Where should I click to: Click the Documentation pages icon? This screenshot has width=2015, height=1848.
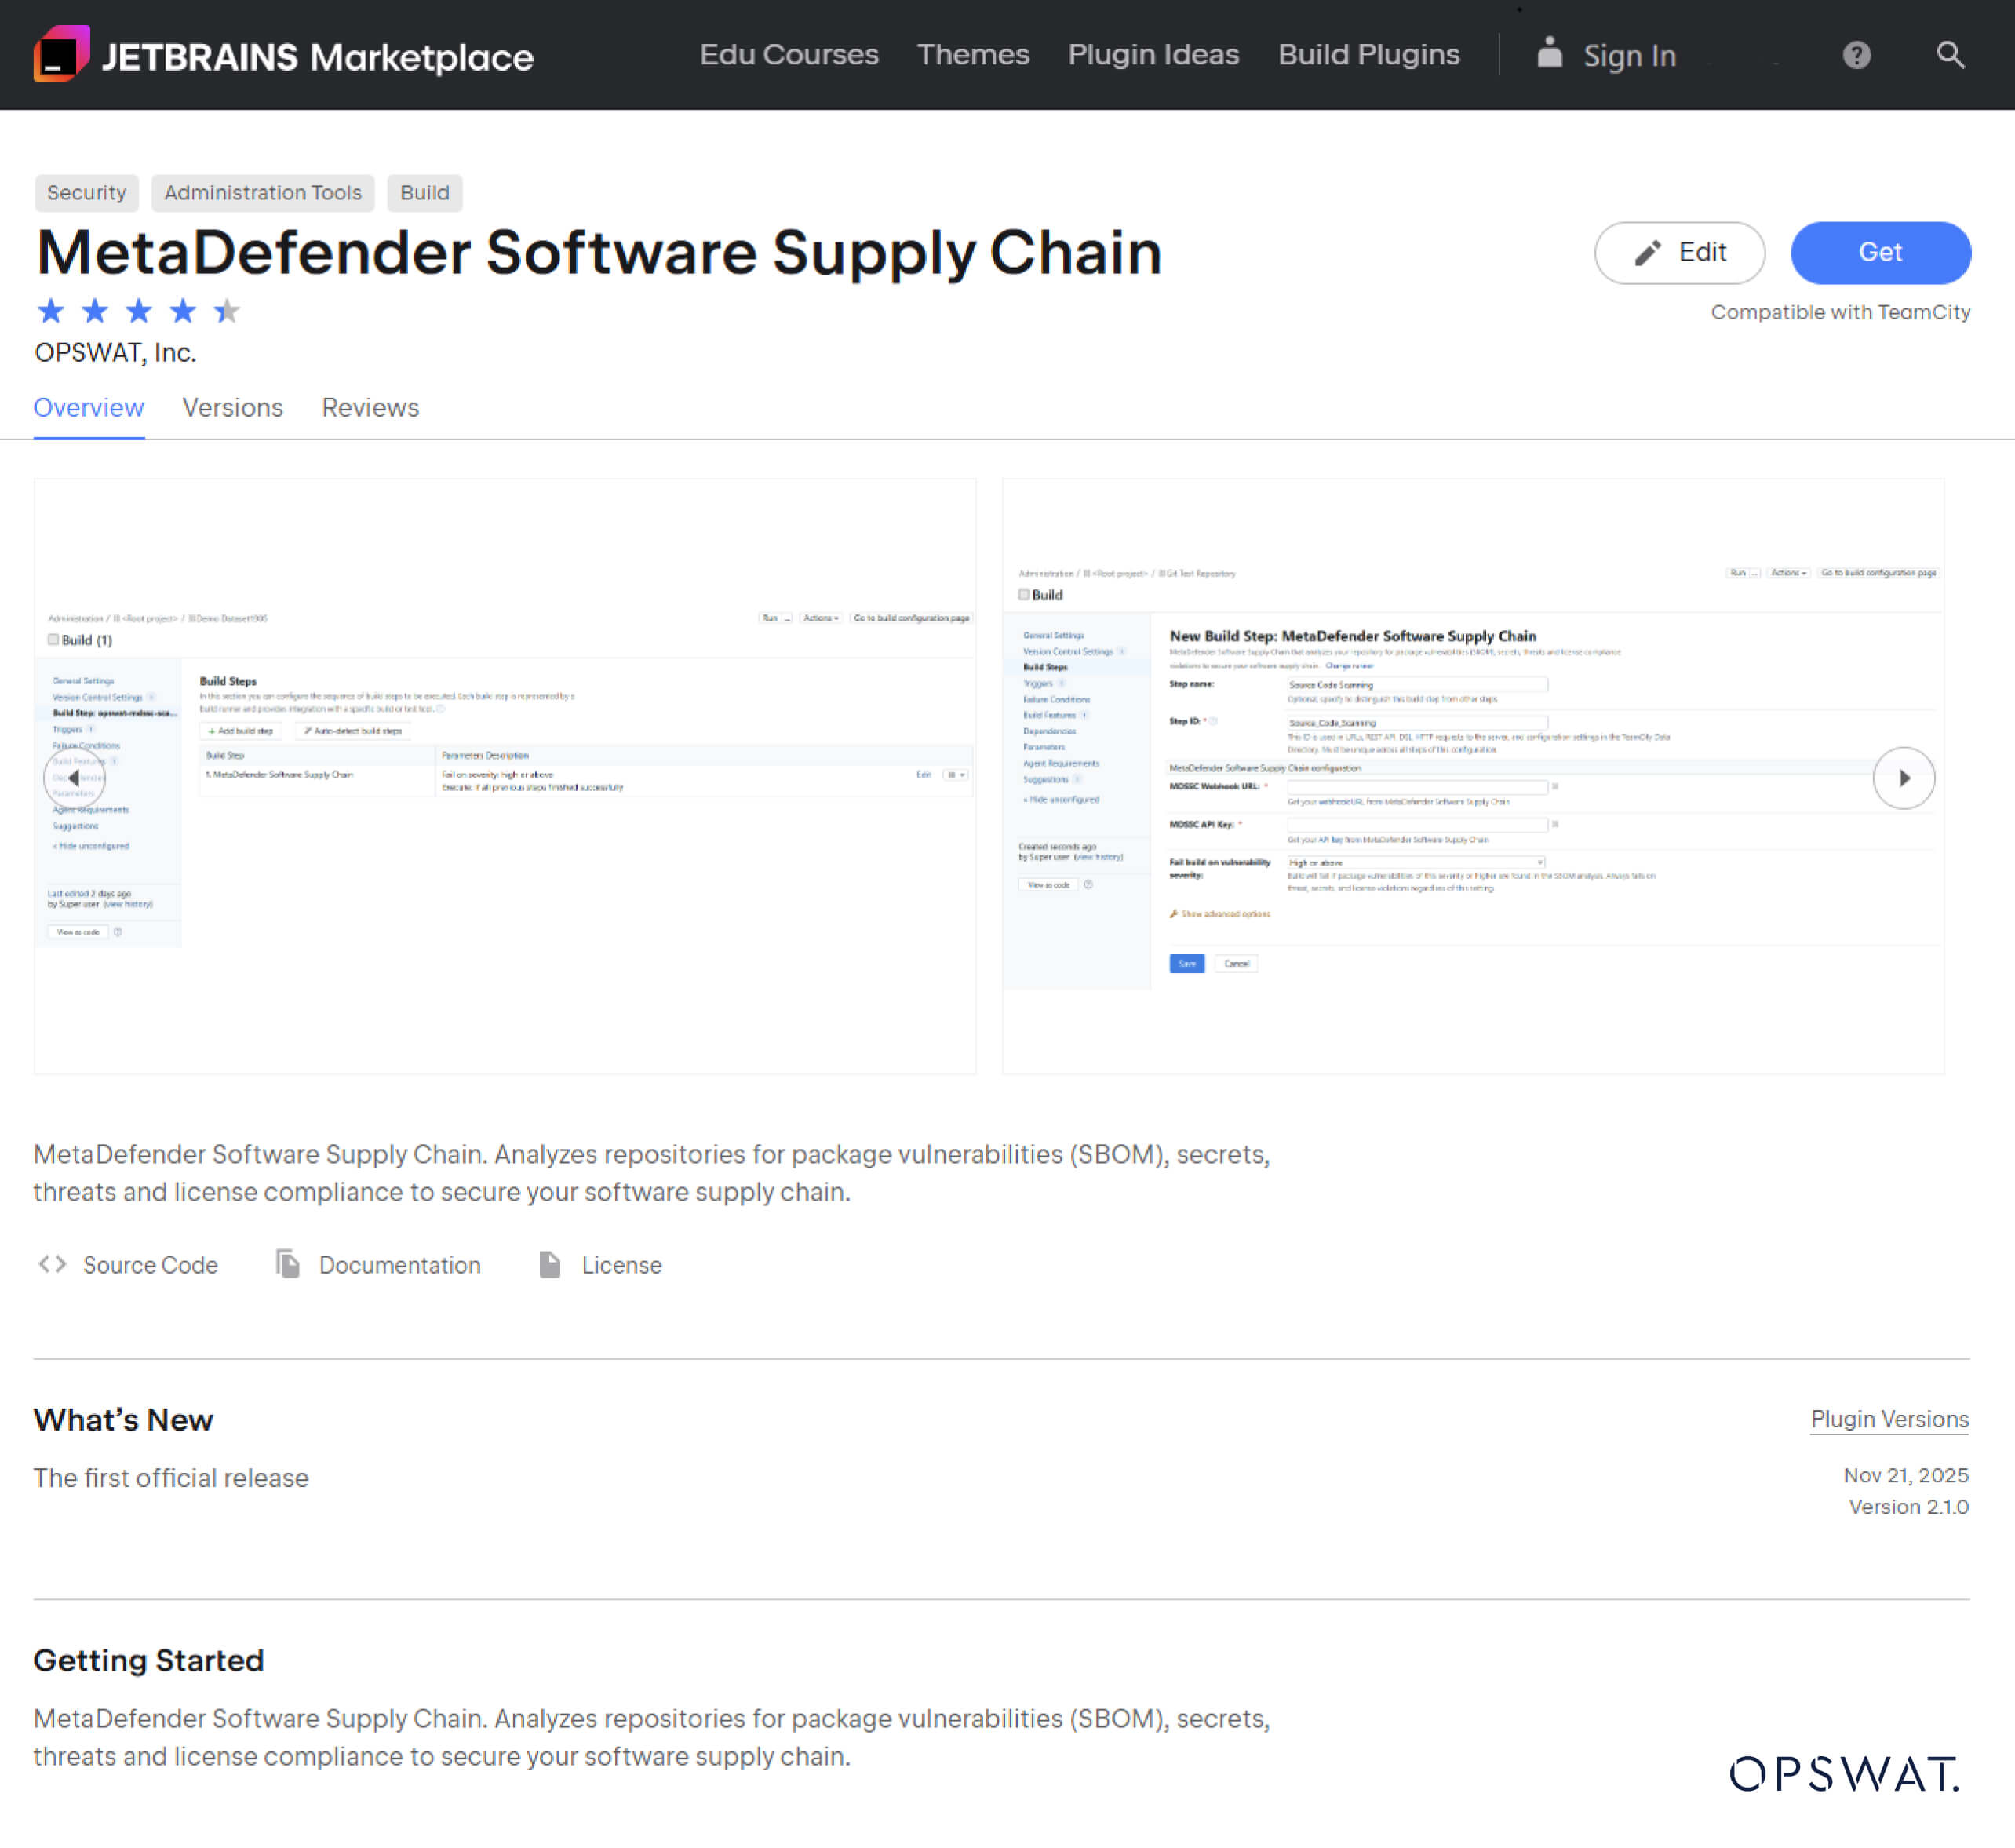click(288, 1264)
